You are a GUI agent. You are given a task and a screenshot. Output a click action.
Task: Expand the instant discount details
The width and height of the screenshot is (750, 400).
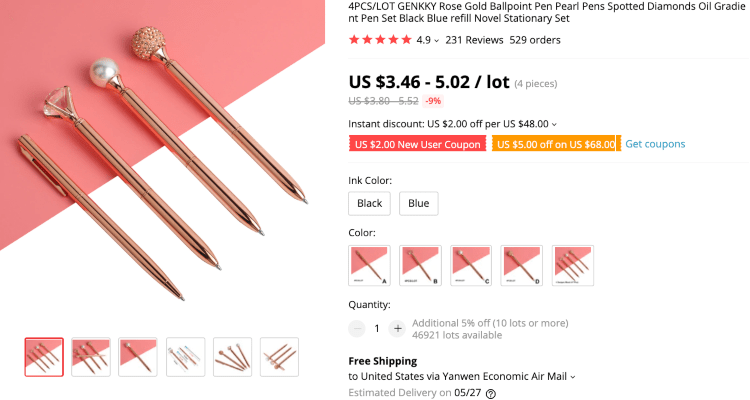(x=555, y=124)
